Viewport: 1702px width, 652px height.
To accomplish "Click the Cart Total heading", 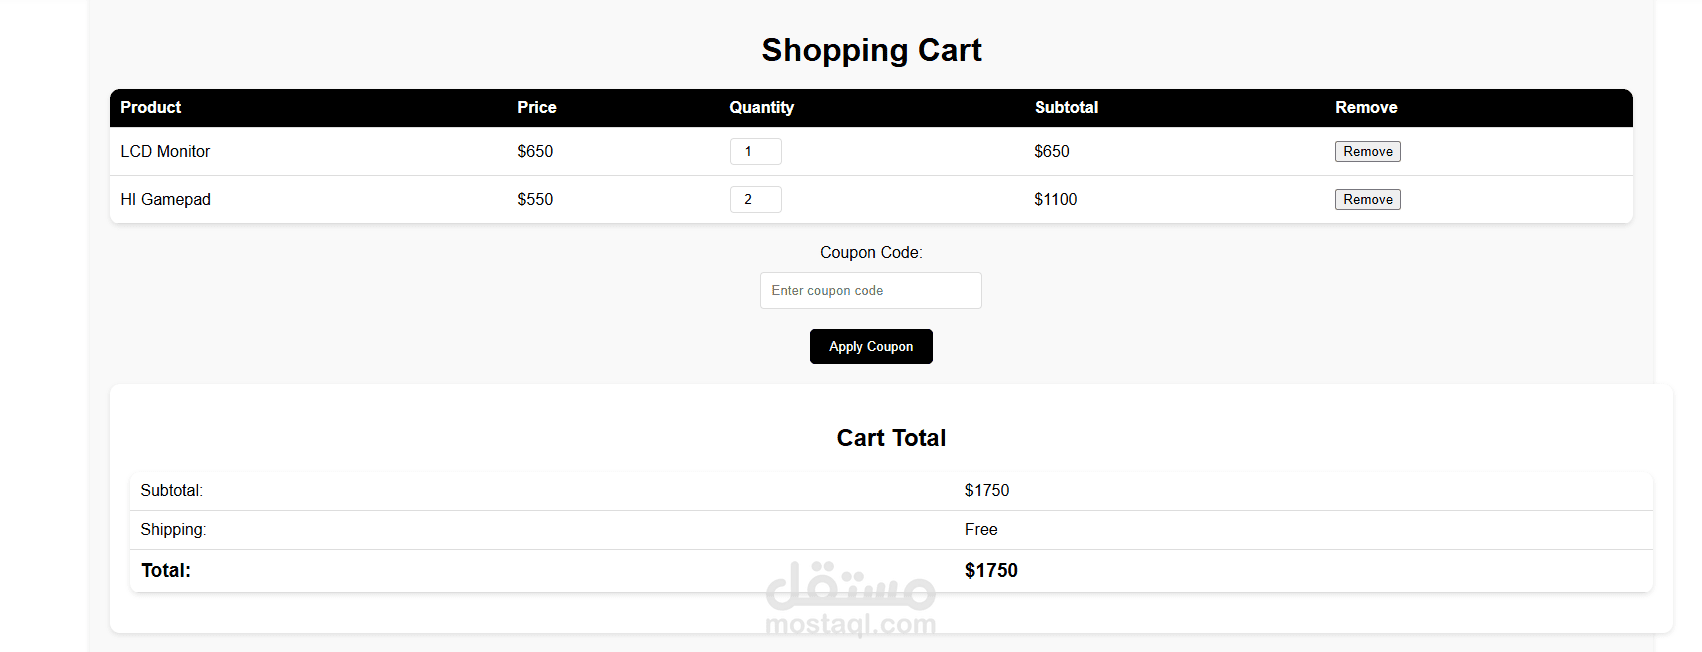I will (891, 438).
